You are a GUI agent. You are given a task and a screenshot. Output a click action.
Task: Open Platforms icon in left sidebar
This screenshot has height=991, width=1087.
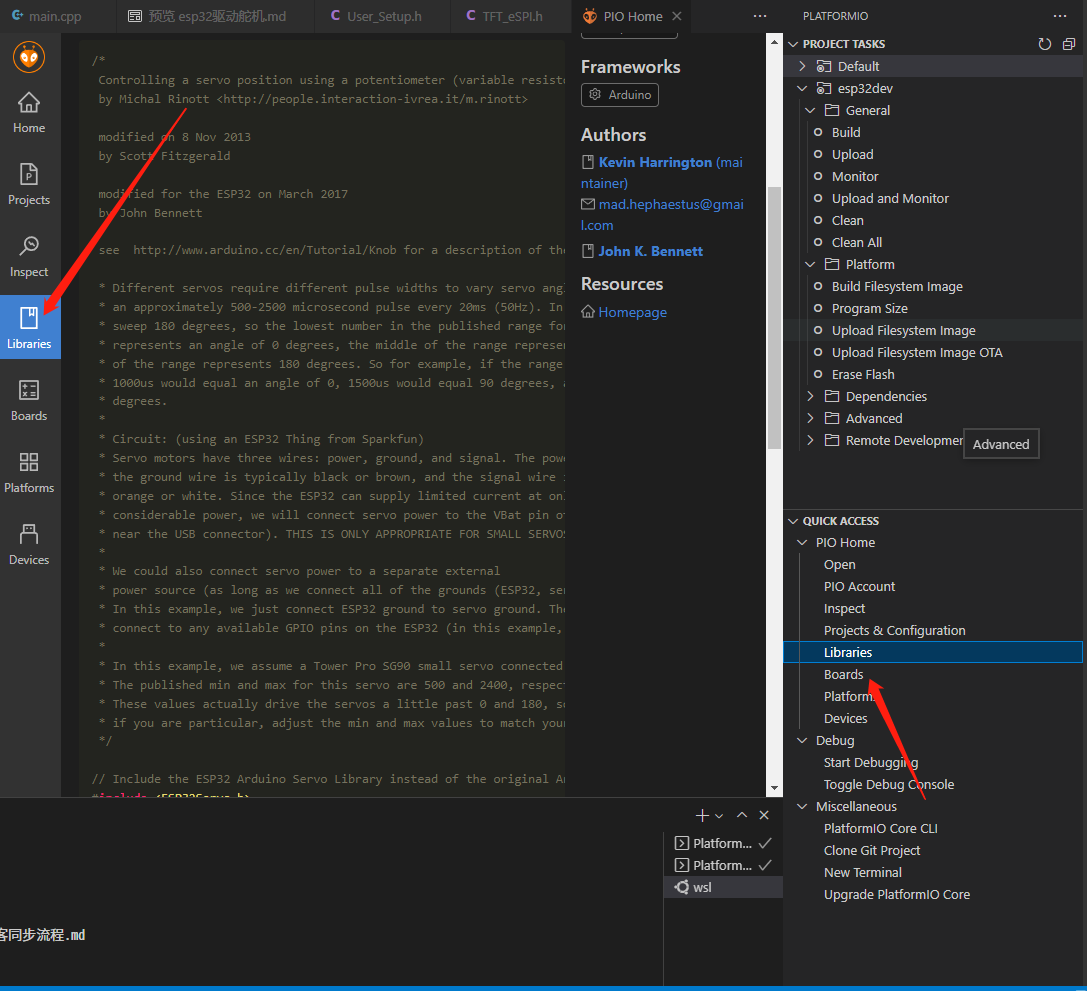[x=29, y=470]
